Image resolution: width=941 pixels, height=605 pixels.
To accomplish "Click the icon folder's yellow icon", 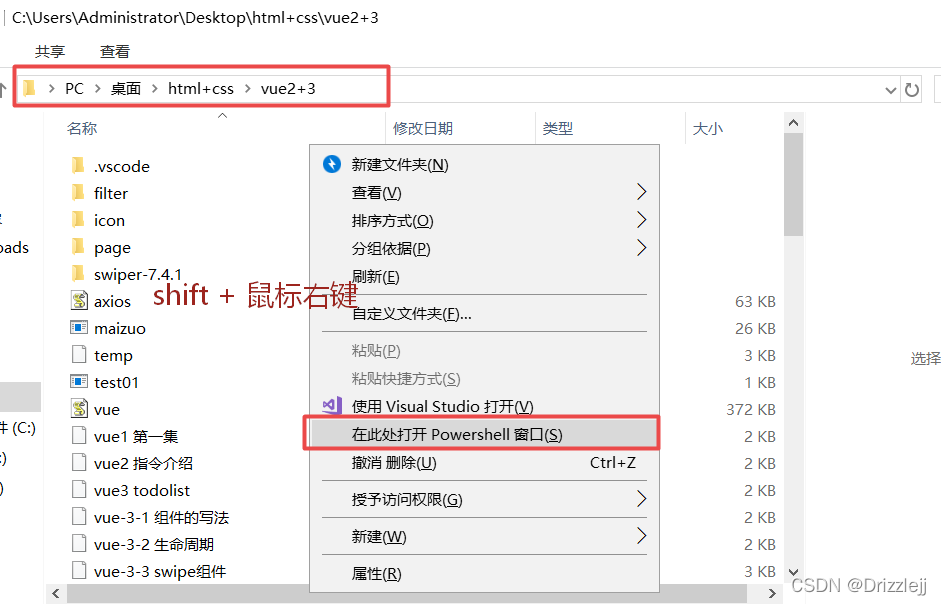I will coord(78,219).
